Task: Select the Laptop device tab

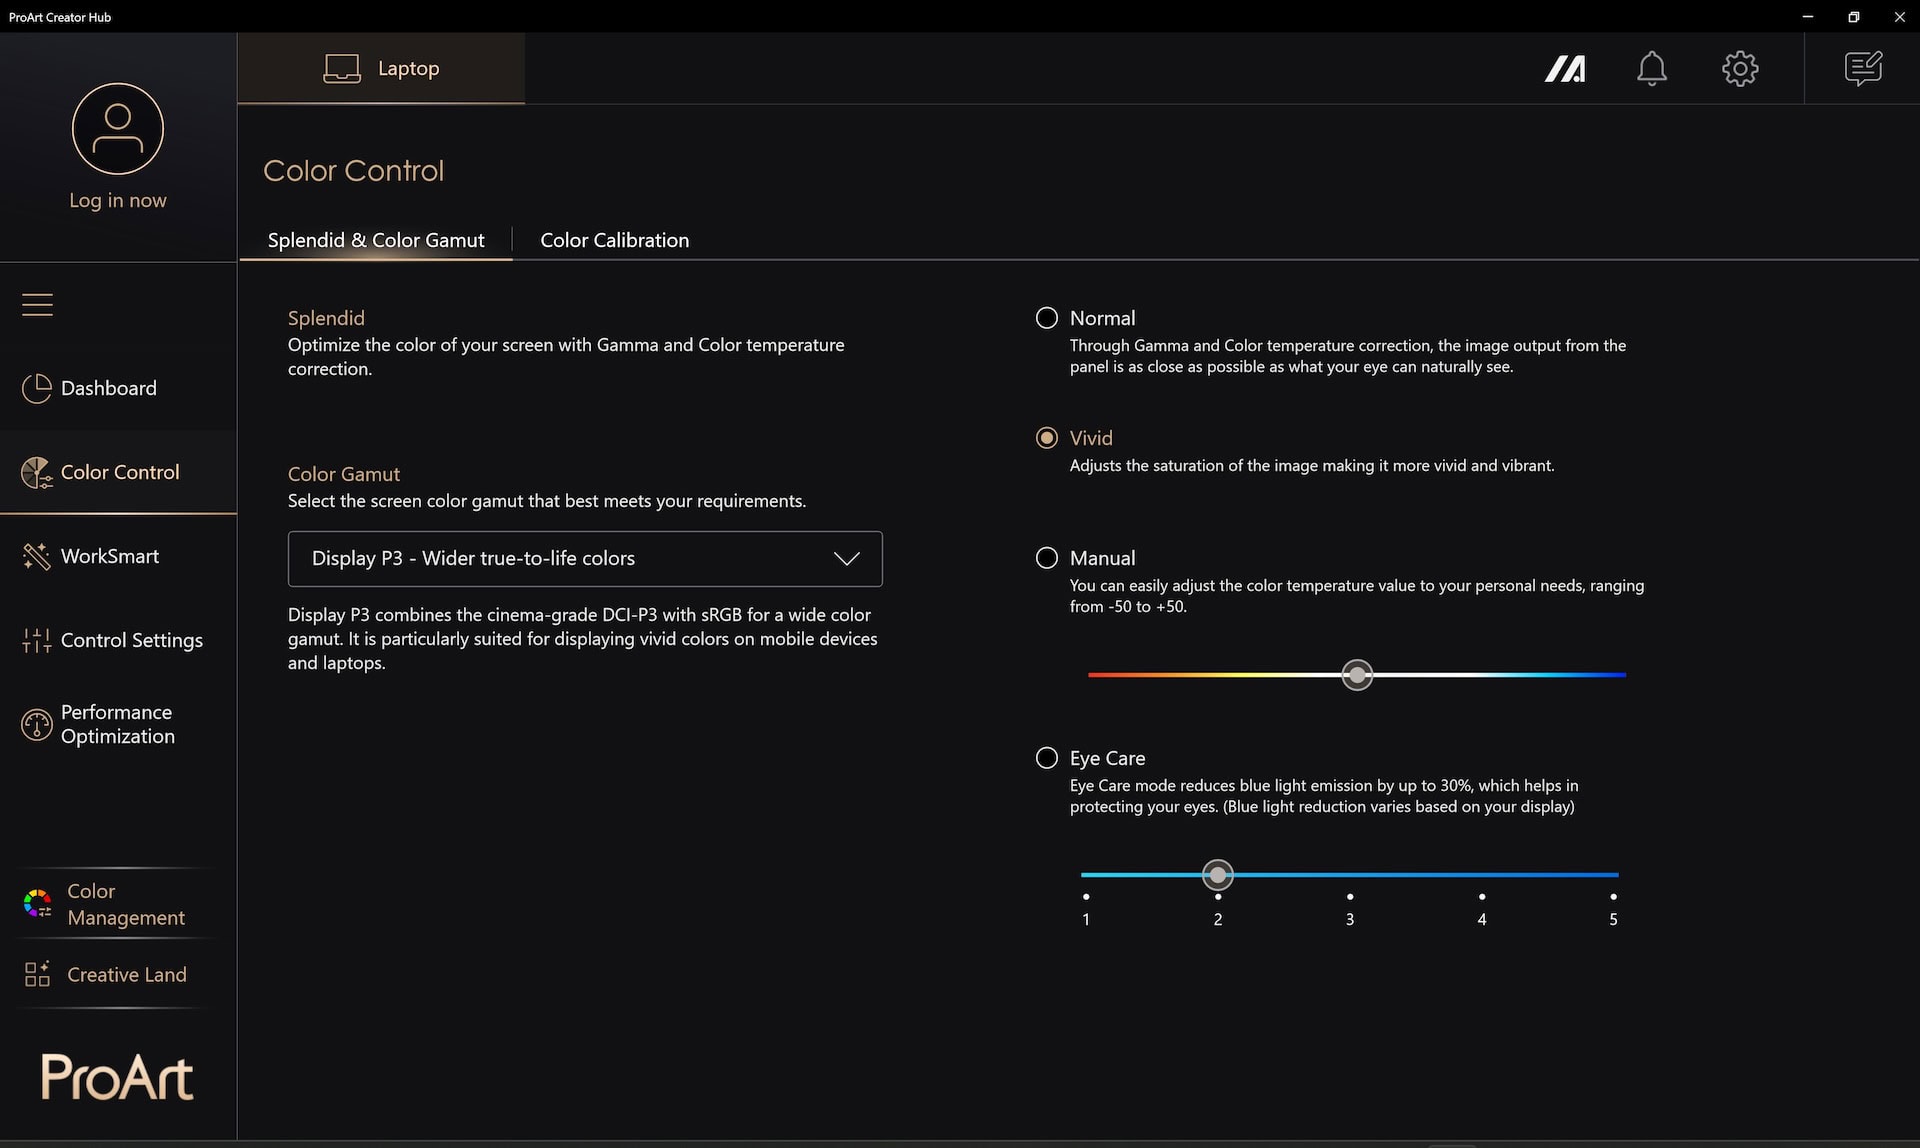Action: tap(381, 68)
